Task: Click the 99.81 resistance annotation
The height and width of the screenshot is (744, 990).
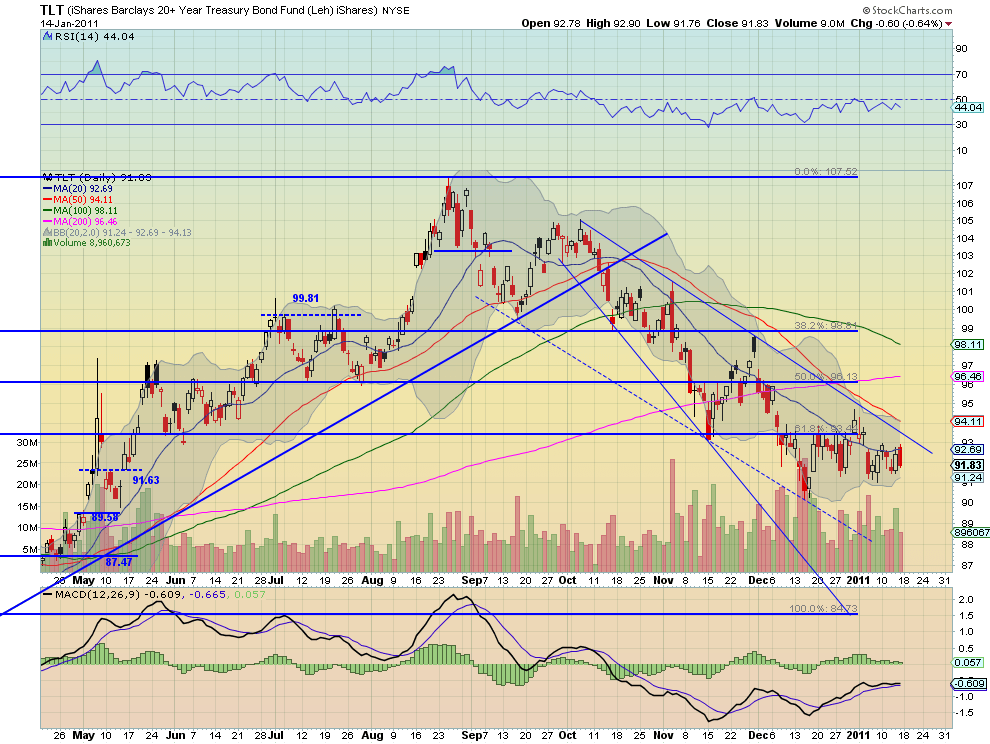Action: (x=306, y=298)
